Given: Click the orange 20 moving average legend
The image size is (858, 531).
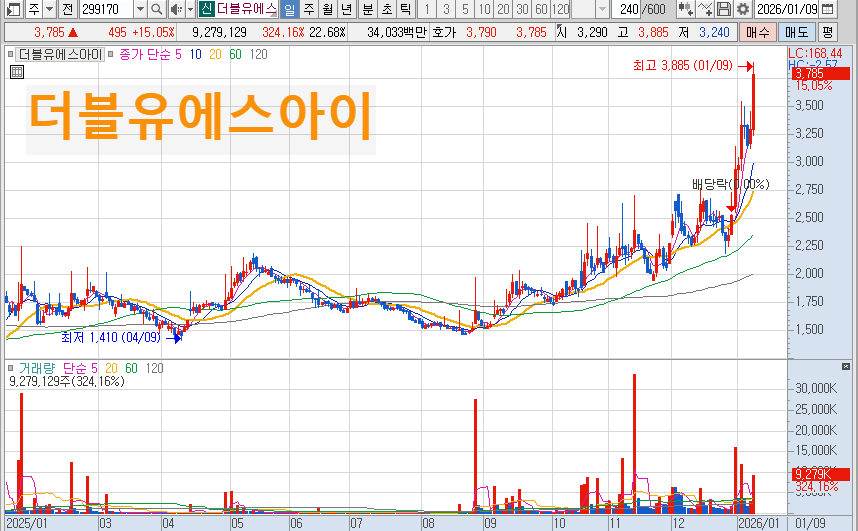Looking at the screenshot, I should tap(216, 54).
